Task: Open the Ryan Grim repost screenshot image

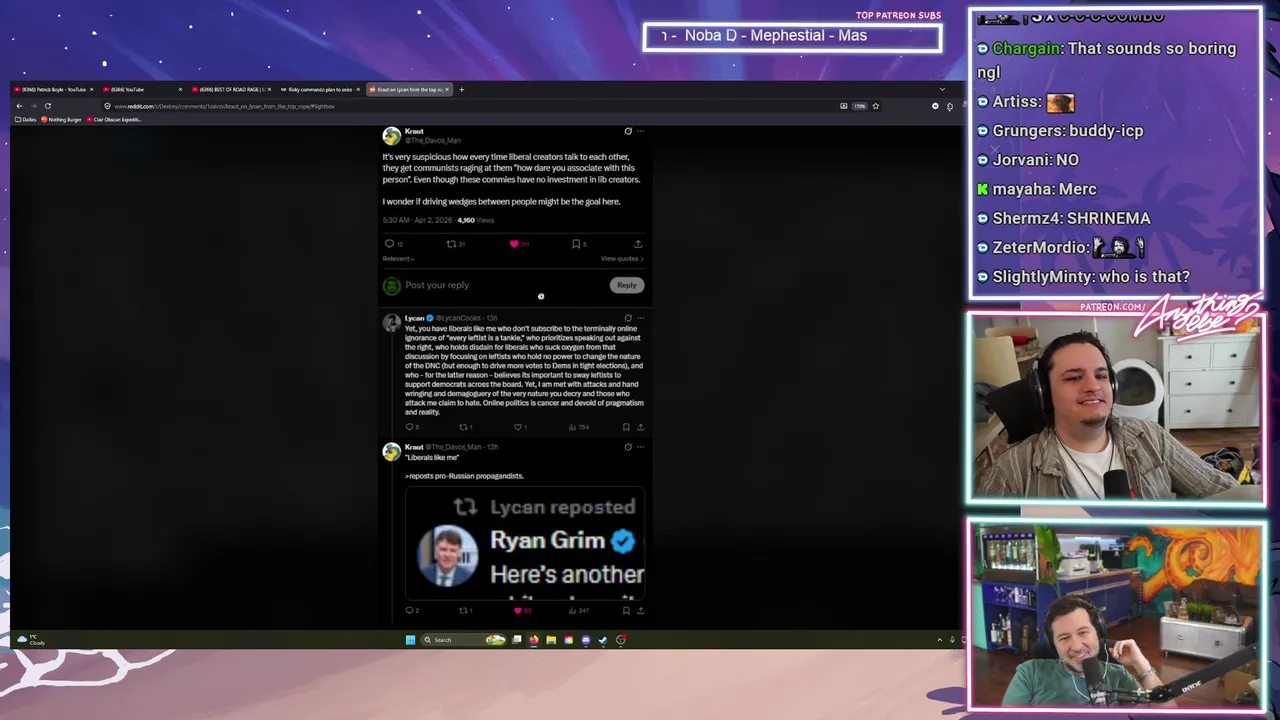Action: click(525, 544)
